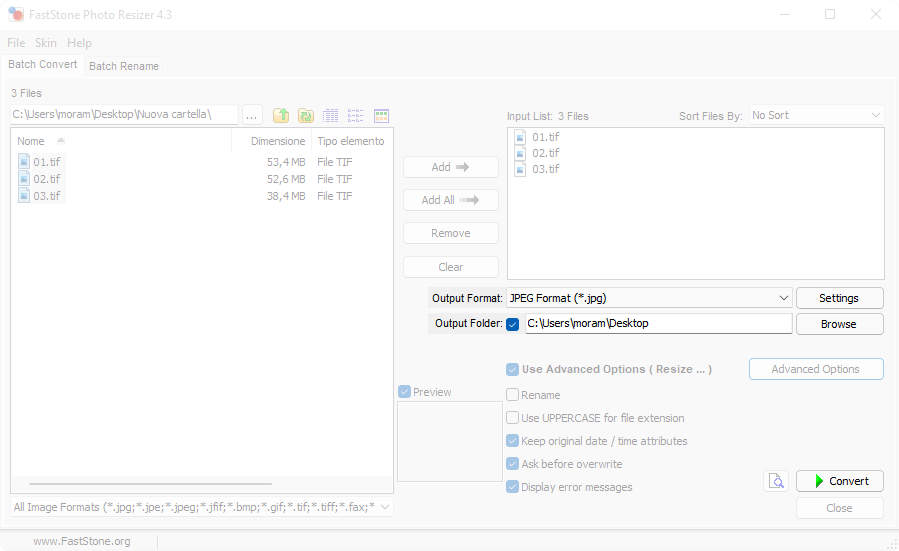Viewport: 899px width, 551px height.
Task: Click Browse for output folder
Action: [x=839, y=324]
